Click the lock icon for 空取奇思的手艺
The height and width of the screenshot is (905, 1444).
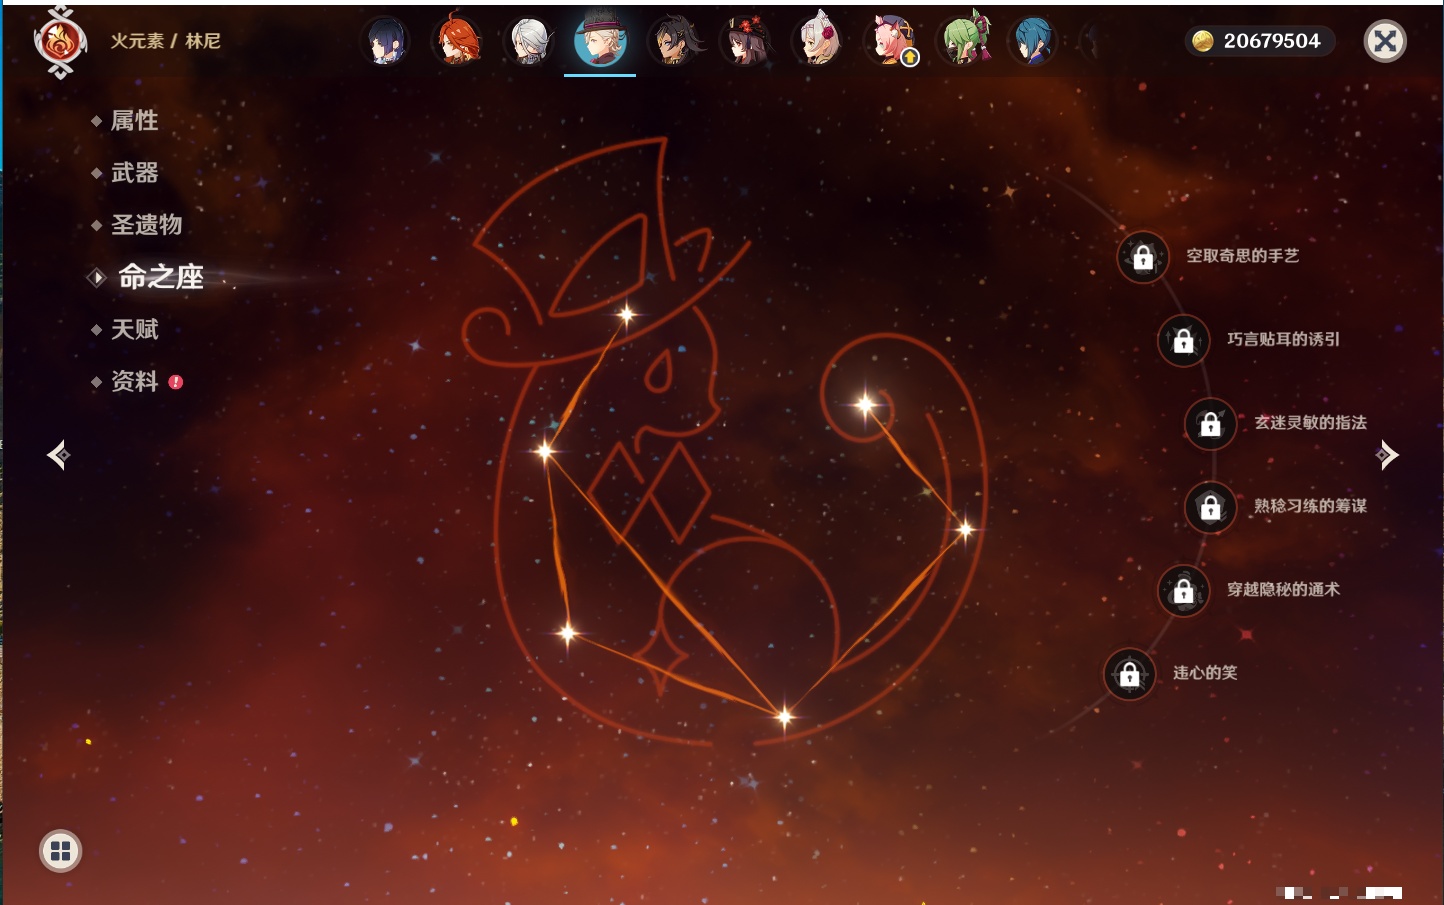tap(1143, 258)
